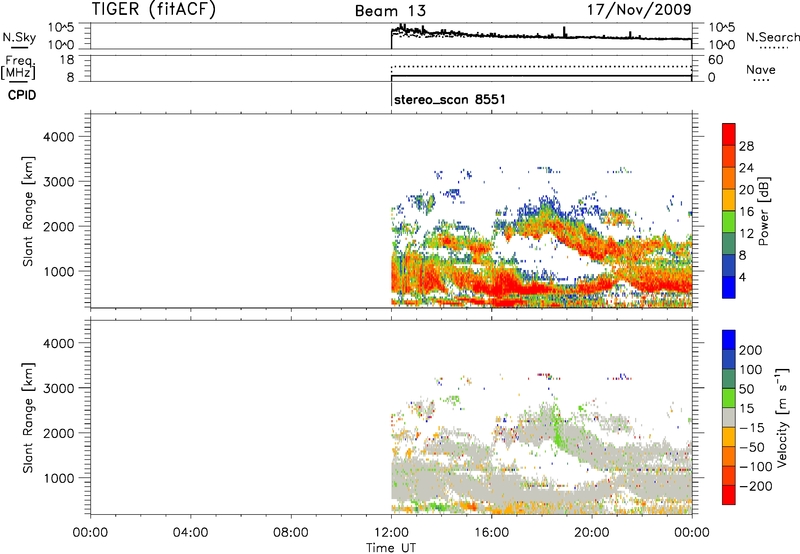Select the -200 label on velocity colorbar
The width and height of the screenshot is (800, 554).
click(x=755, y=486)
